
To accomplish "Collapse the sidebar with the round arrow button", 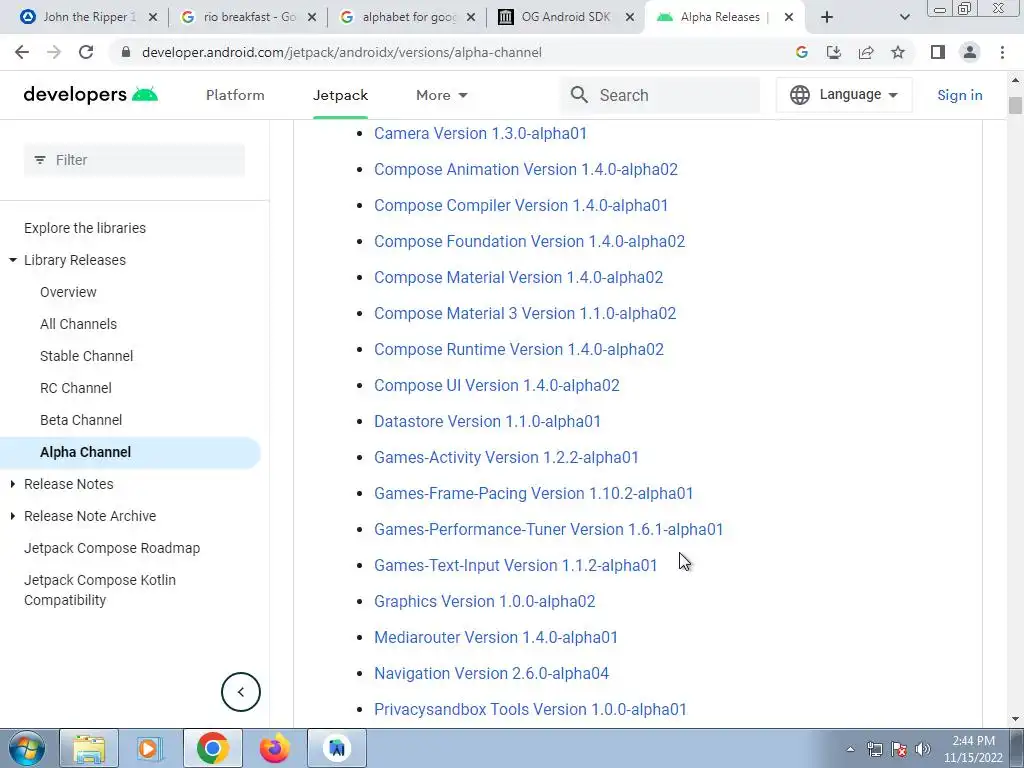I will pyautogui.click(x=240, y=692).
